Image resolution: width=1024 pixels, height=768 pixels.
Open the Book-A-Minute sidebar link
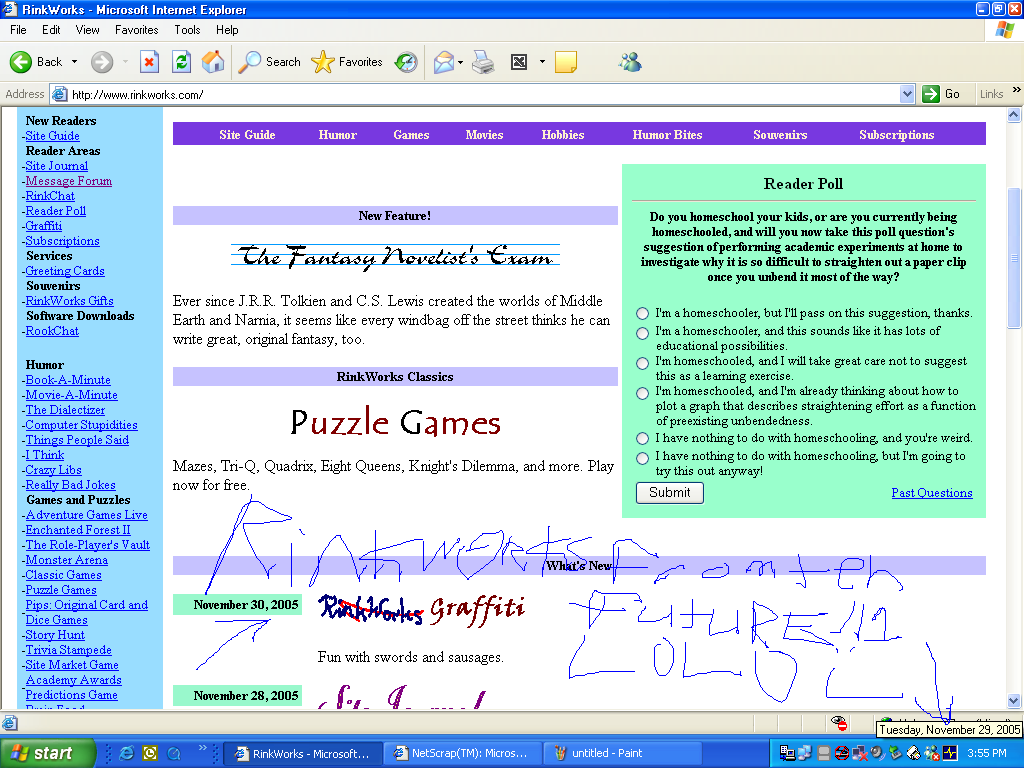(68, 379)
